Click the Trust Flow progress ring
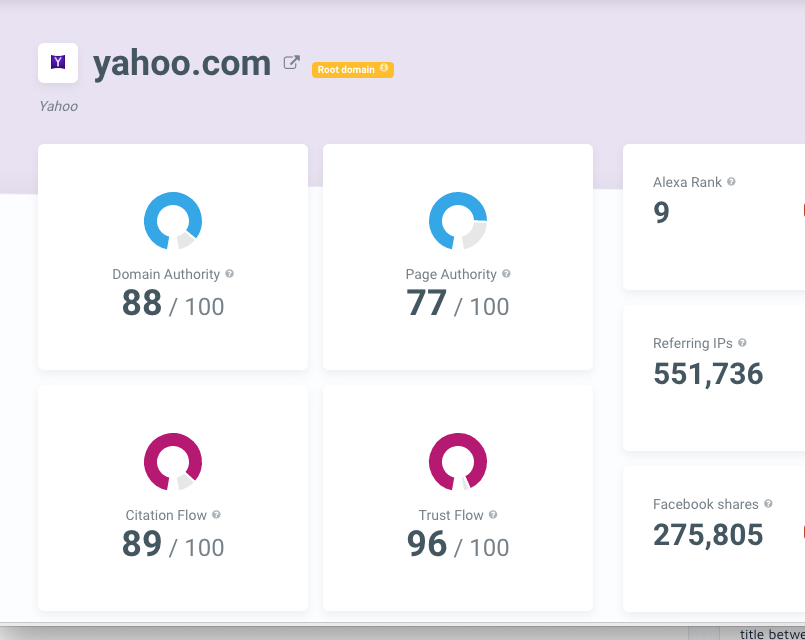 [x=457, y=461]
